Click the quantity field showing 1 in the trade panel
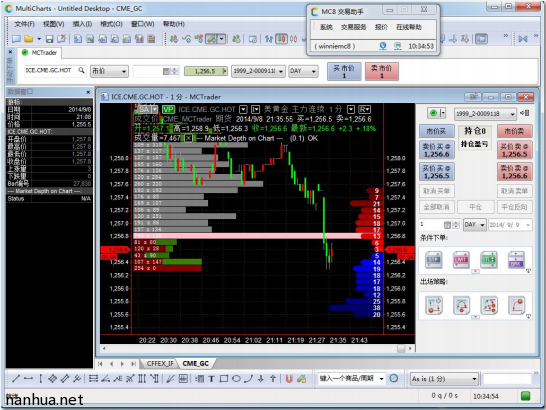Viewport: 546px width, 410px height. 431,225
